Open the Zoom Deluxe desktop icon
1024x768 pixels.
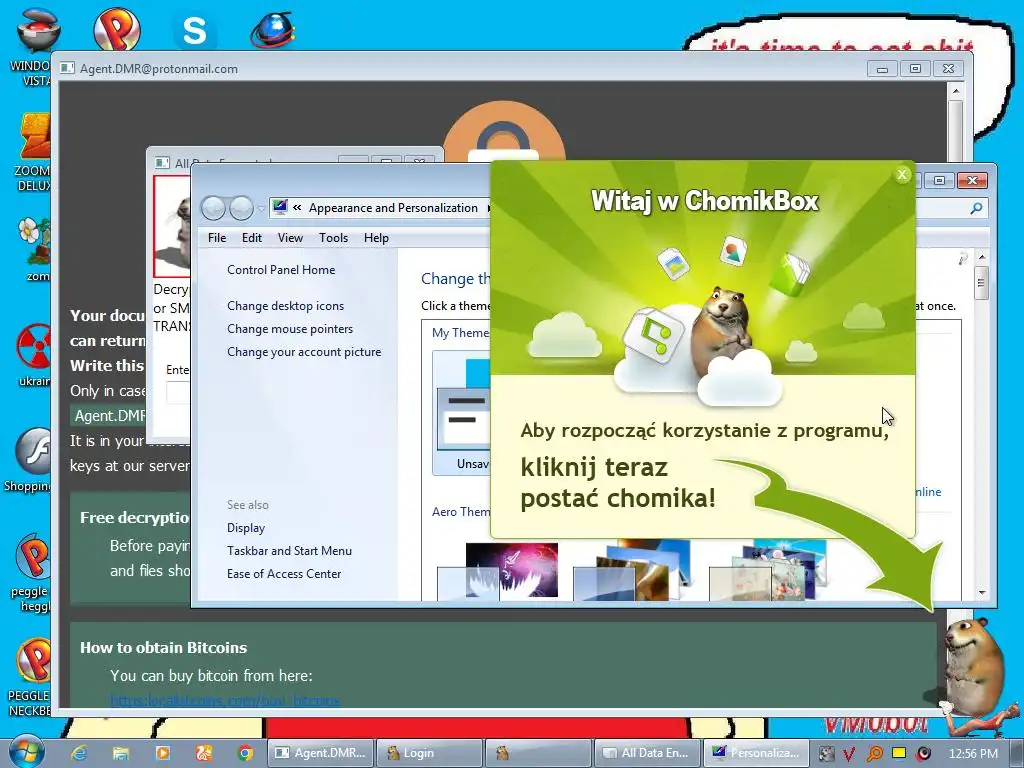point(33,152)
